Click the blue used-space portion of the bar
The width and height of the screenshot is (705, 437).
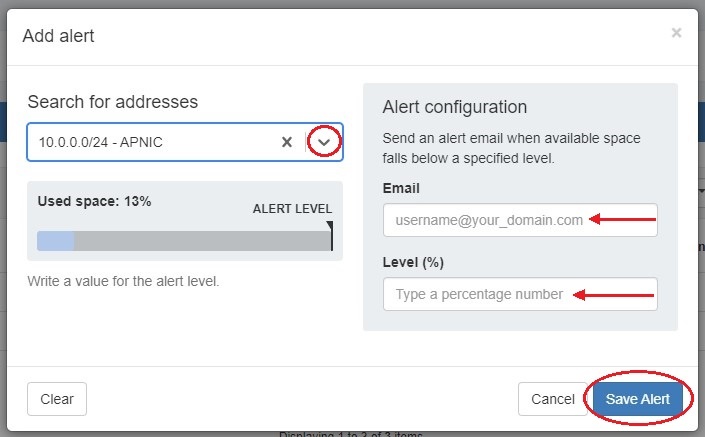[55, 241]
